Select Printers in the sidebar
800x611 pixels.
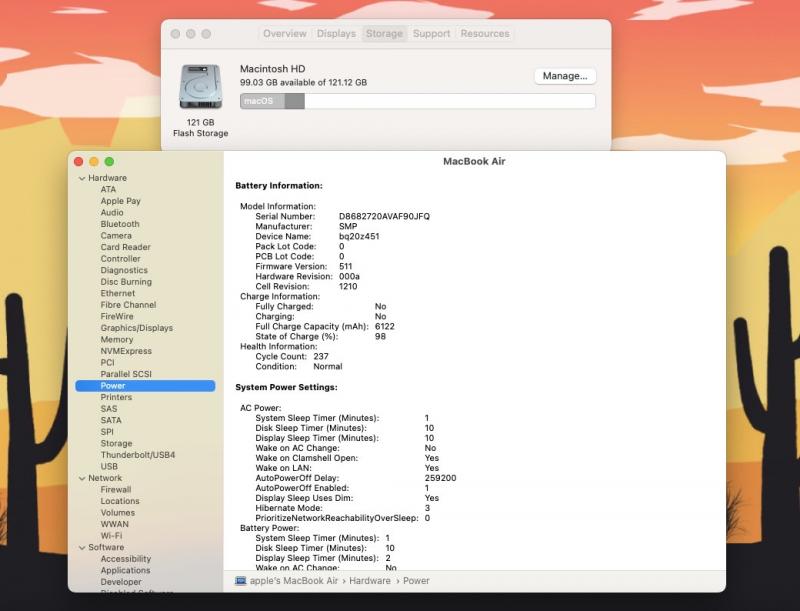click(x=116, y=397)
